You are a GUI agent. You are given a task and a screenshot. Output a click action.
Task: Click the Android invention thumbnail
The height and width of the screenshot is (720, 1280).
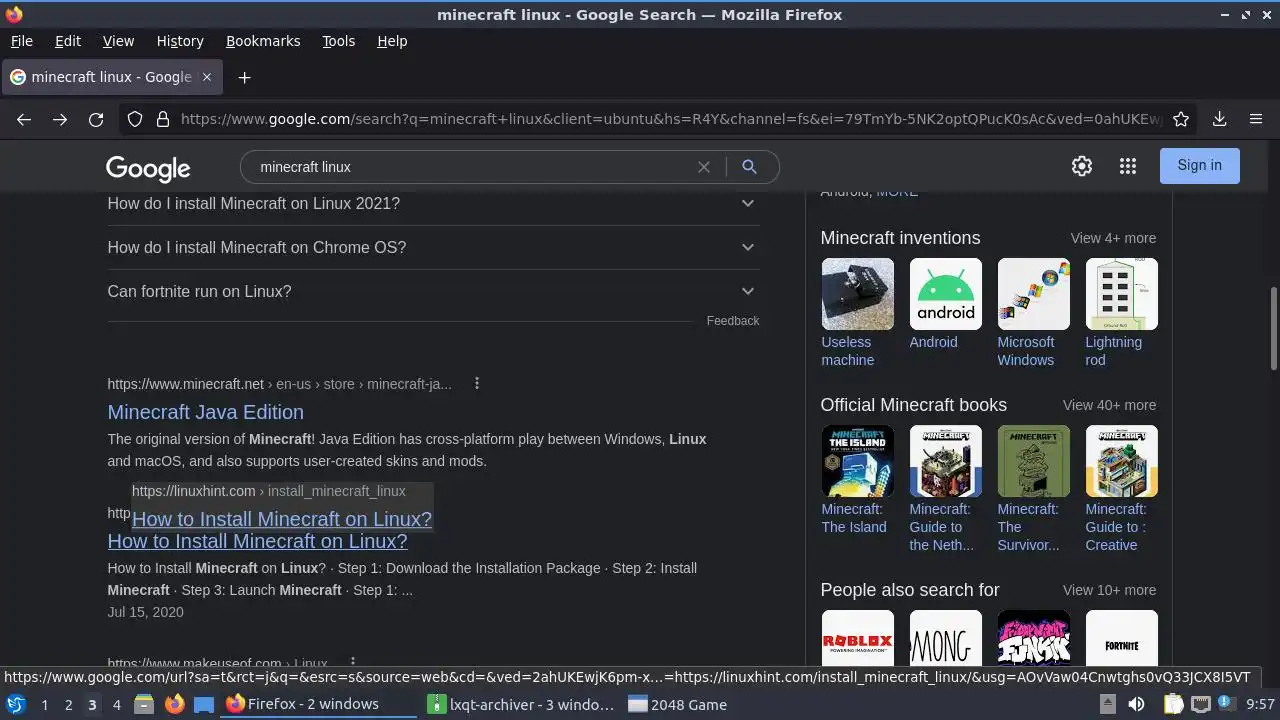click(x=945, y=294)
